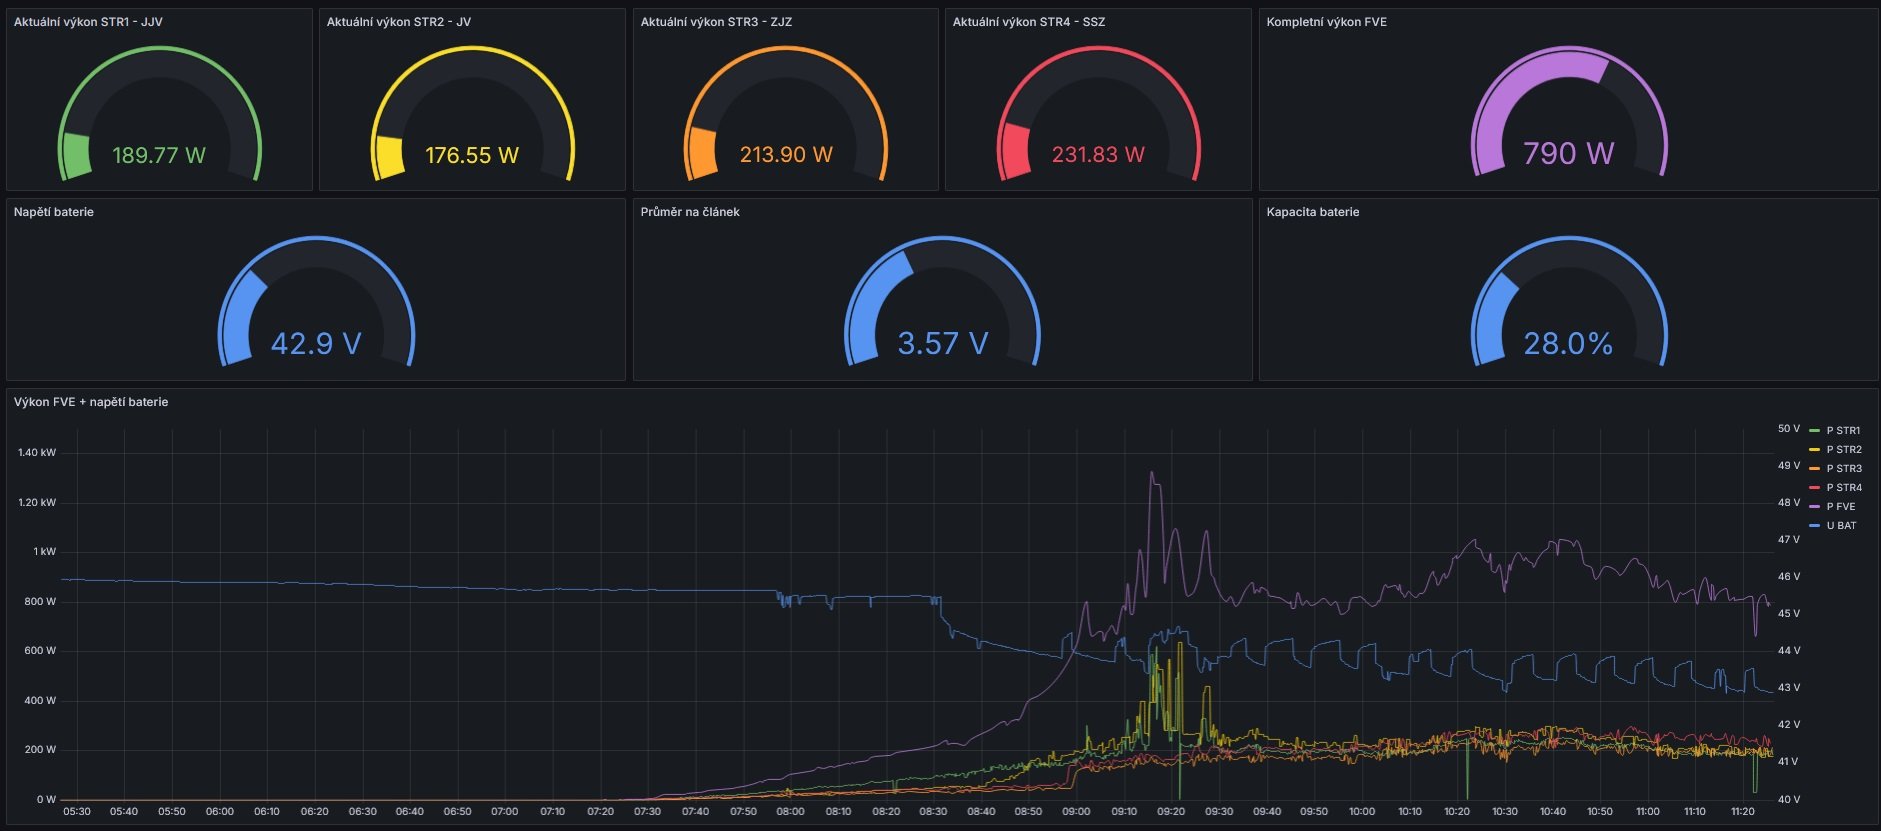1881x831 pixels.
Task: Isolate the P STR2 legend series
Action: (x=1843, y=450)
